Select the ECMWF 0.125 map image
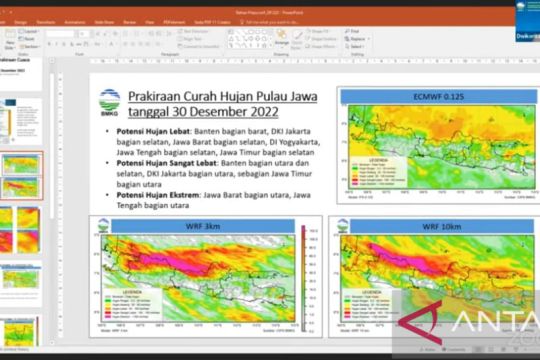The width and height of the screenshot is (540, 360). 438,145
